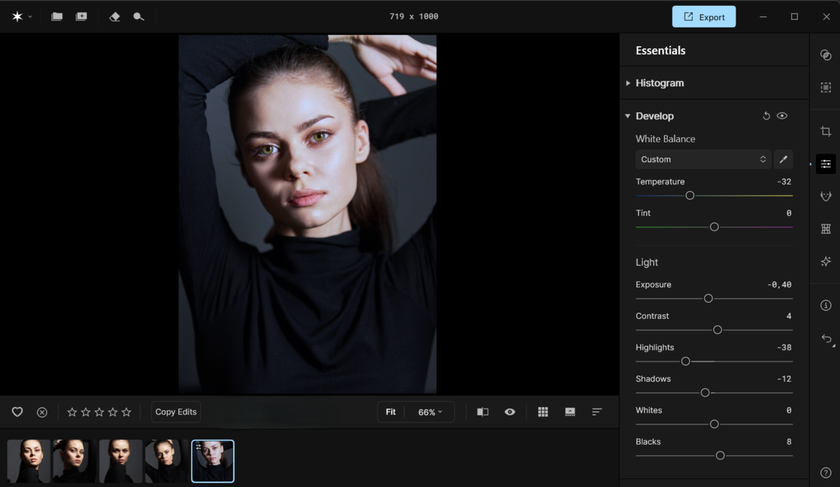Click the Exposure value -0,40

779,284
